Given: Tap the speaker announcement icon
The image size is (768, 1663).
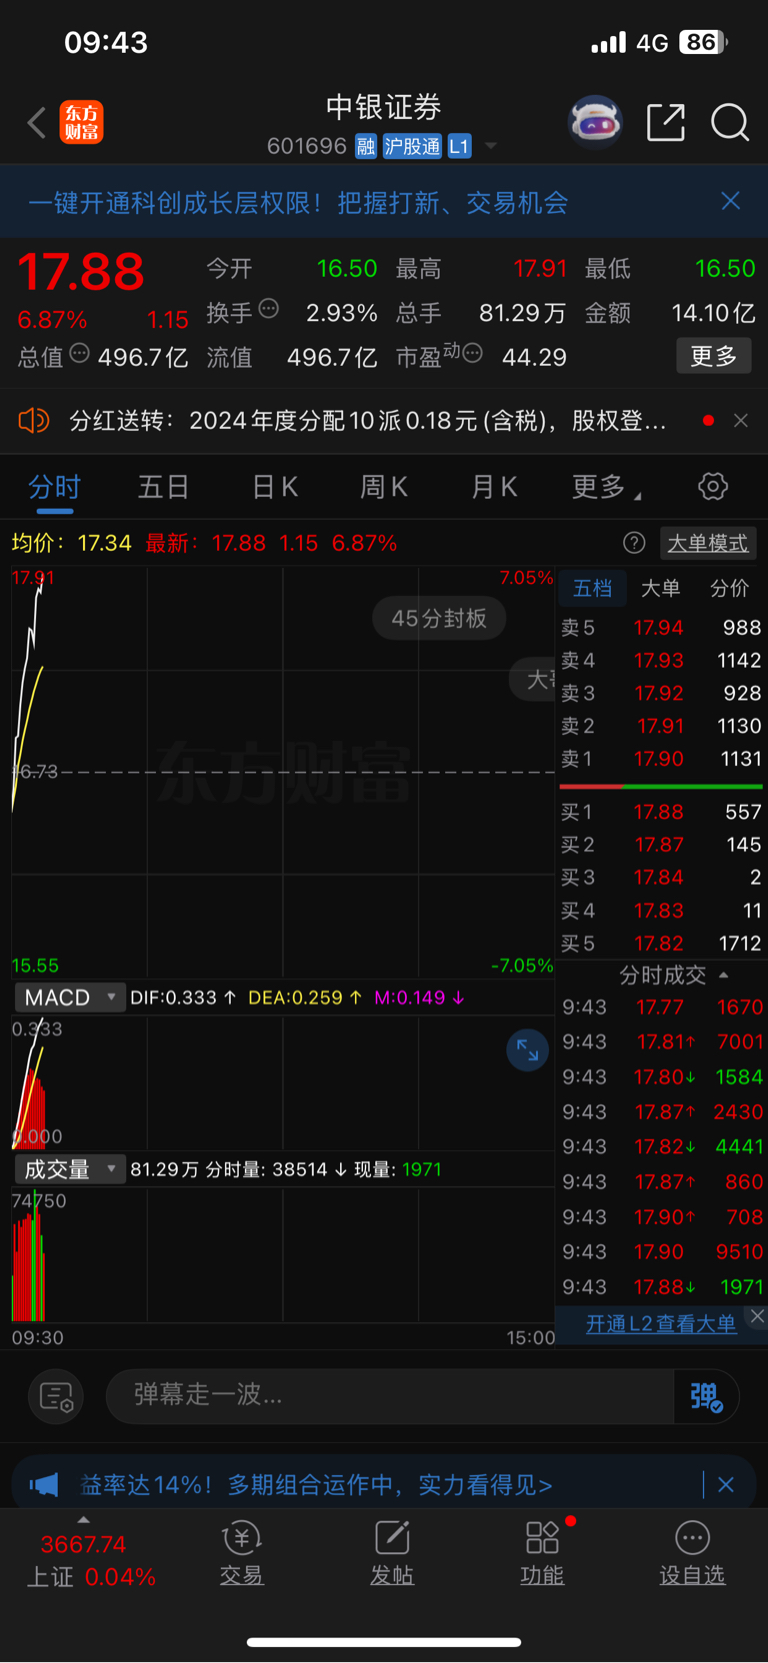Looking at the screenshot, I should (33, 420).
